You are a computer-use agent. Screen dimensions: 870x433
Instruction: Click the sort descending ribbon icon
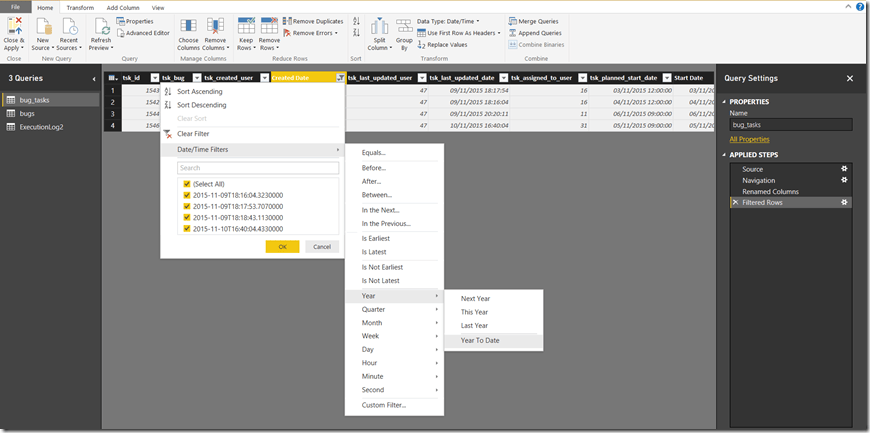(356, 33)
